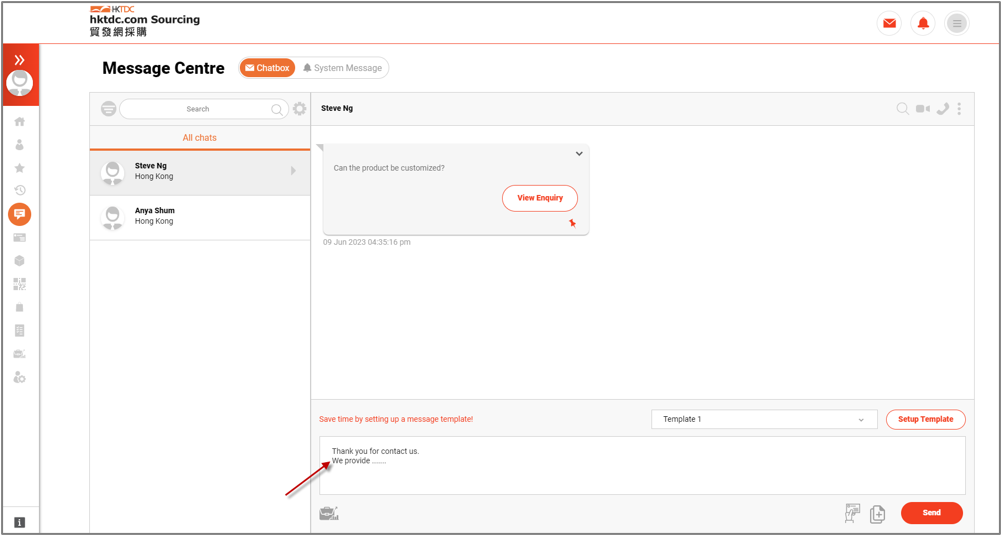The width and height of the screenshot is (1002, 537).
Task: Click the Setup Template button
Action: (x=925, y=419)
